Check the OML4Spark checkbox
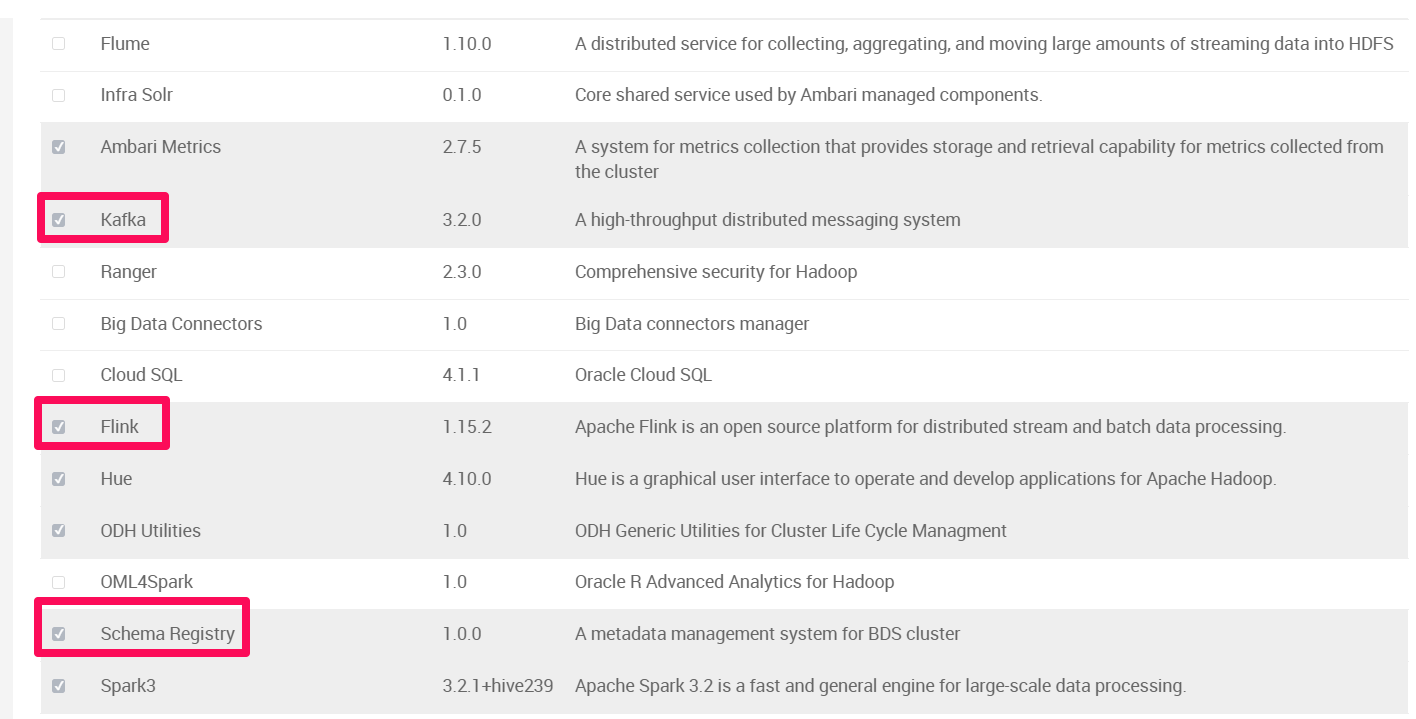The height and width of the screenshot is (719, 1416). pos(58,582)
